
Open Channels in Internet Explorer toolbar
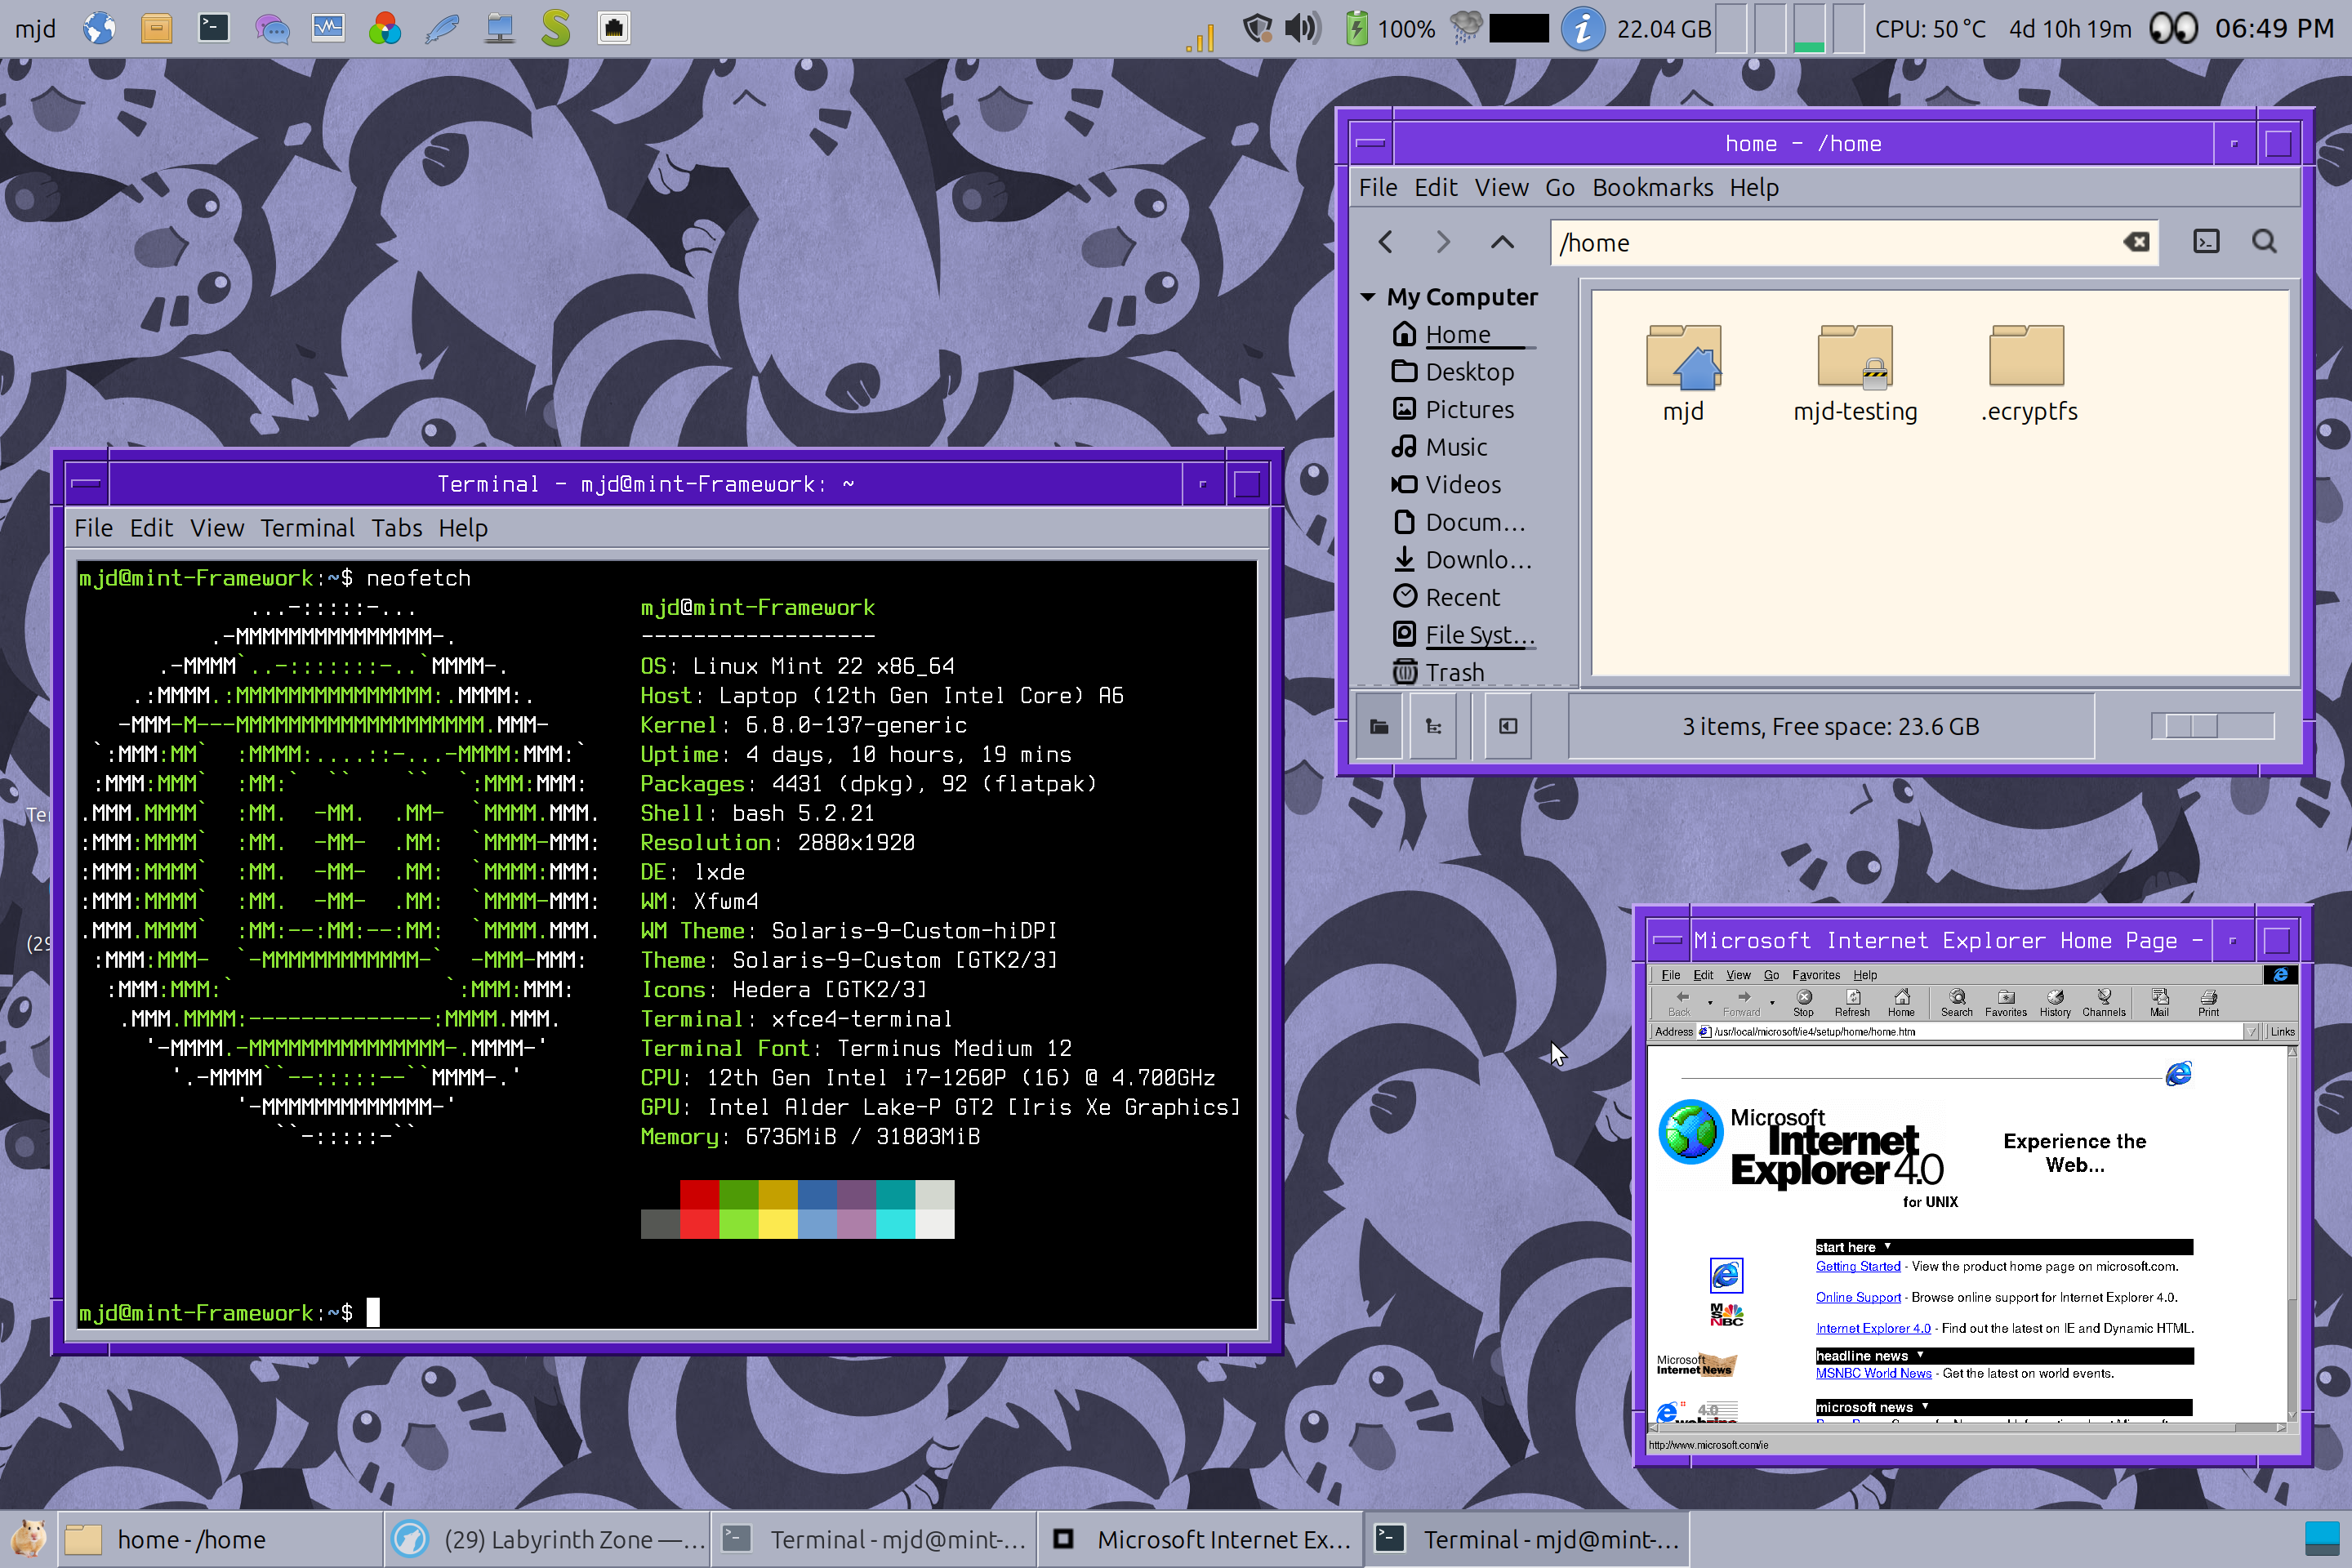pos(2104,1003)
